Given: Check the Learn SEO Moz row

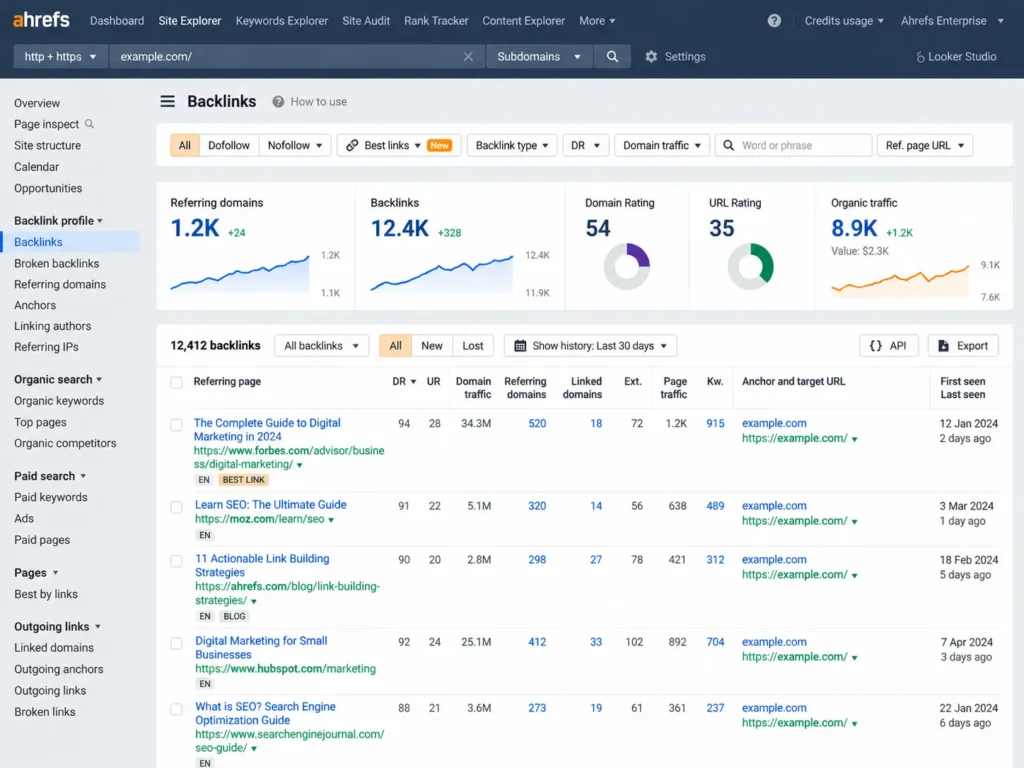Looking at the screenshot, I should tap(176, 507).
